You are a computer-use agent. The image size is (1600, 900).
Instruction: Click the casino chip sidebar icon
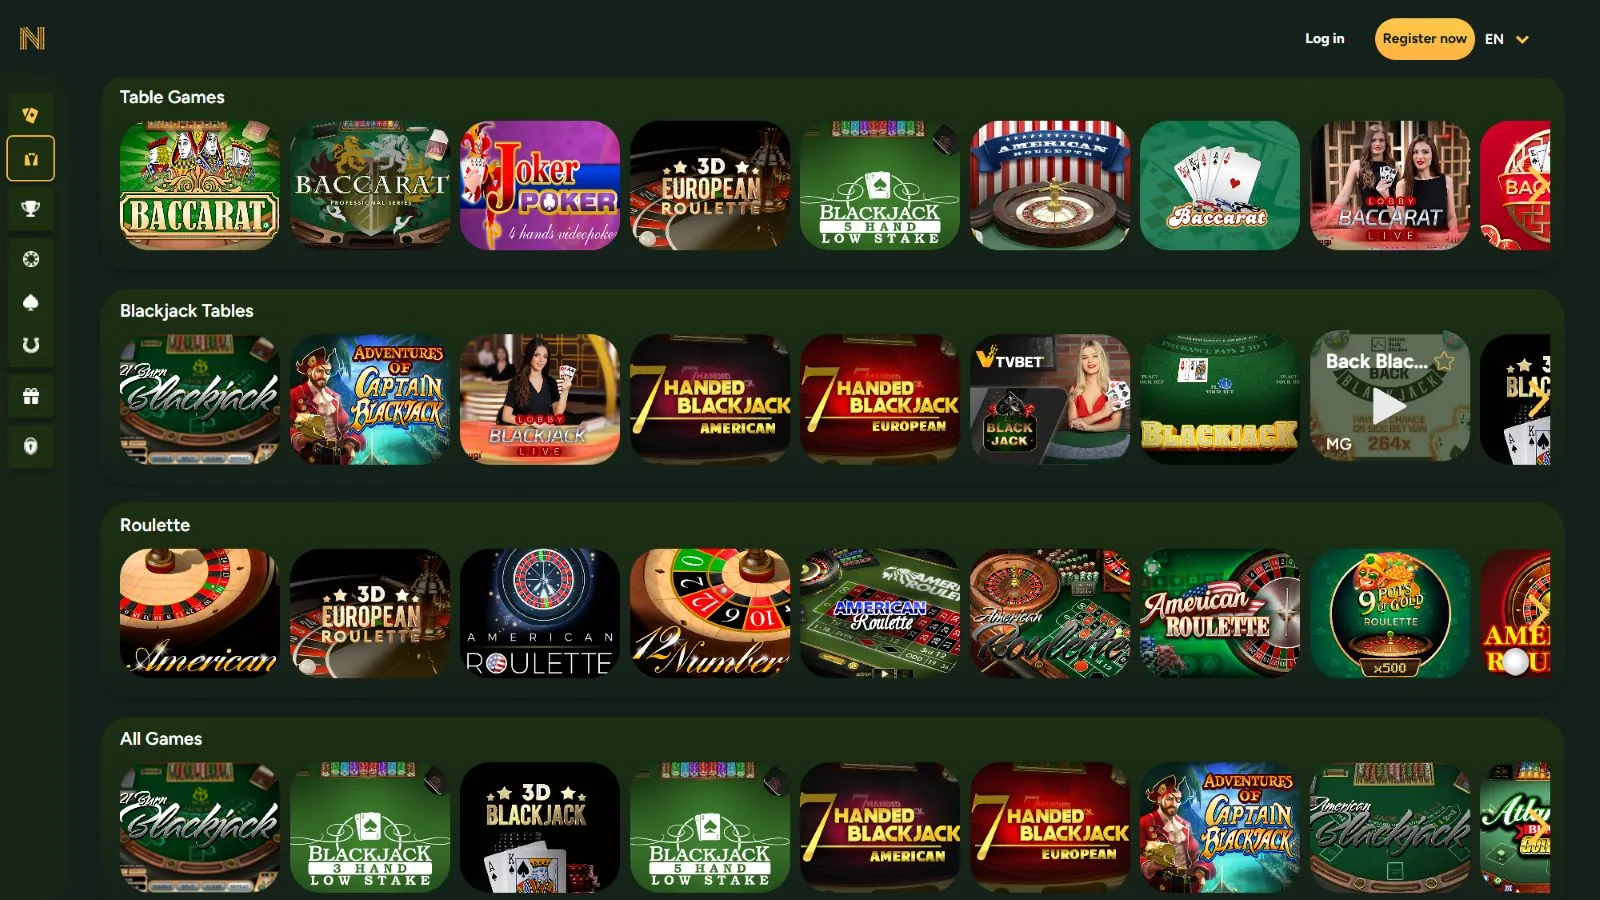pos(31,259)
